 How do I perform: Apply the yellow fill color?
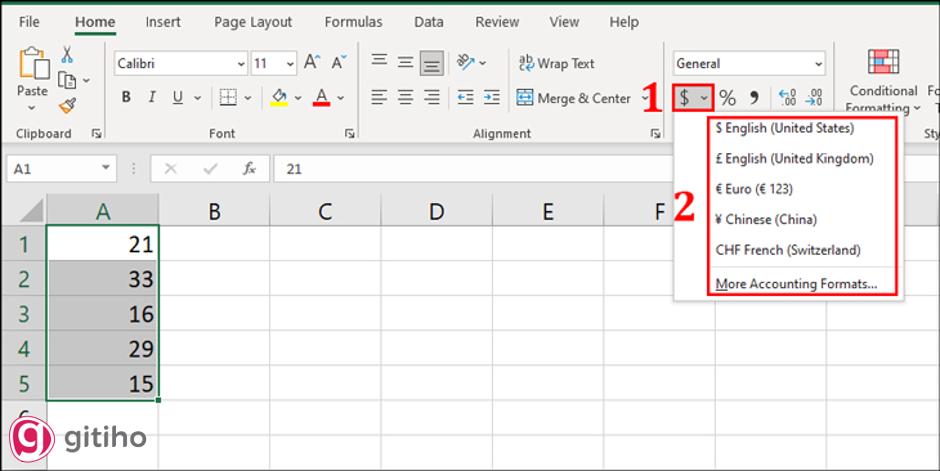(x=279, y=98)
